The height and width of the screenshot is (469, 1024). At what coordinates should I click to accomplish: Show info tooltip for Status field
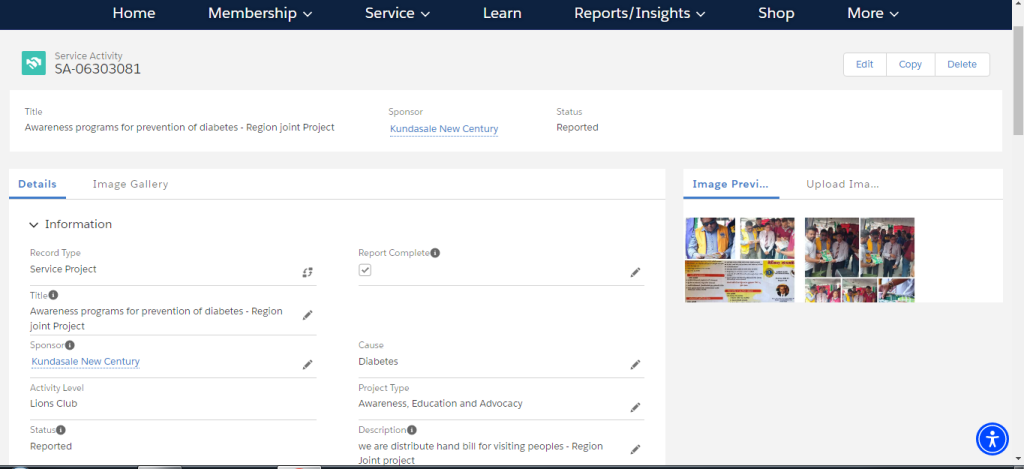pos(61,430)
